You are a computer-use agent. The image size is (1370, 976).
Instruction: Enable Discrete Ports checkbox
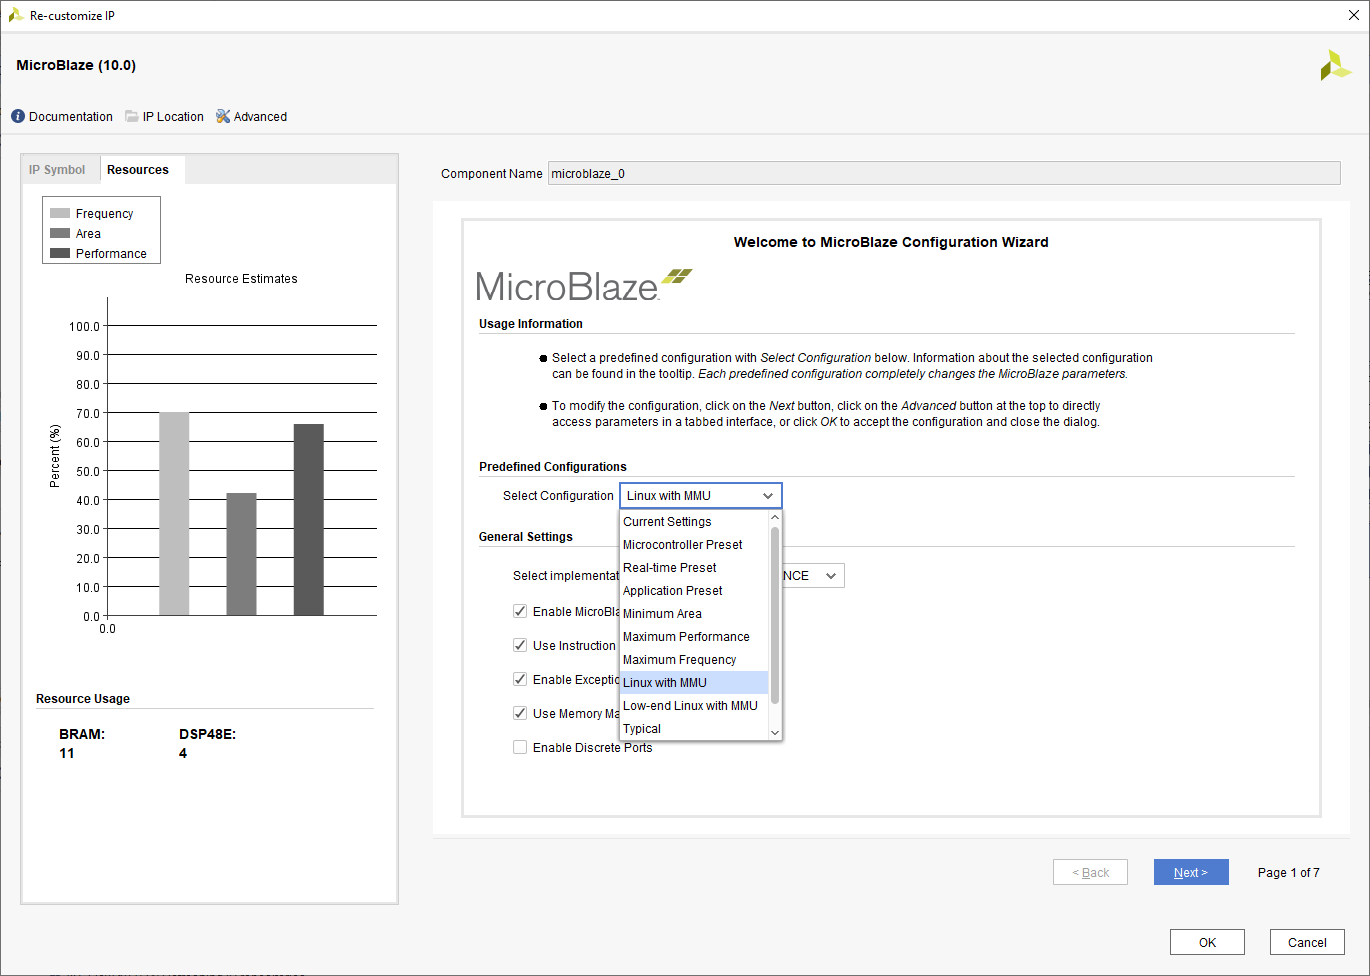tap(520, 748)
